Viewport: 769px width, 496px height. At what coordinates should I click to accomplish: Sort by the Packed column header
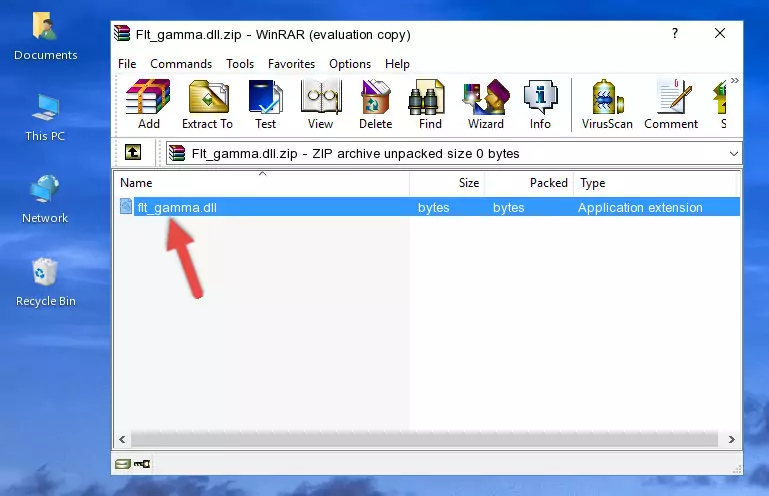(x=529, y=183)
